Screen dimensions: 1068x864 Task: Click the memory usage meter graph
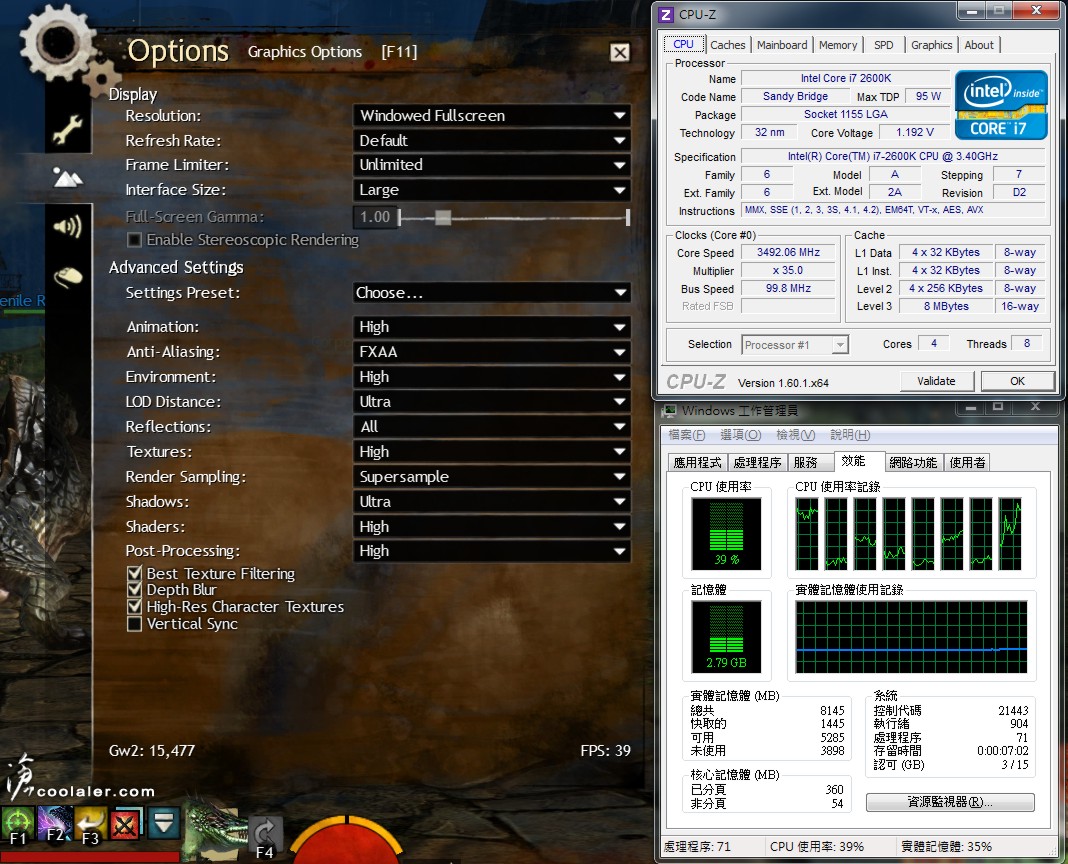point(726,637)
